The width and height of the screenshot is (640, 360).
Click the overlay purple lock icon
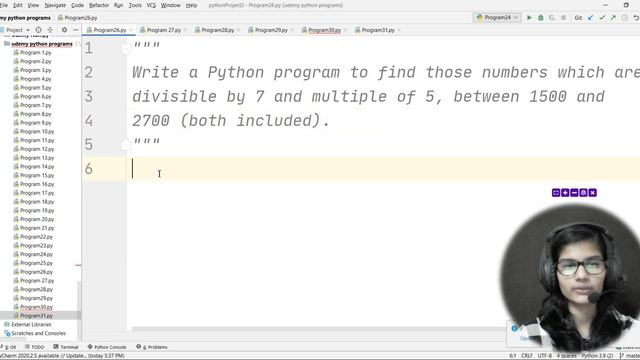click(583, 193)
